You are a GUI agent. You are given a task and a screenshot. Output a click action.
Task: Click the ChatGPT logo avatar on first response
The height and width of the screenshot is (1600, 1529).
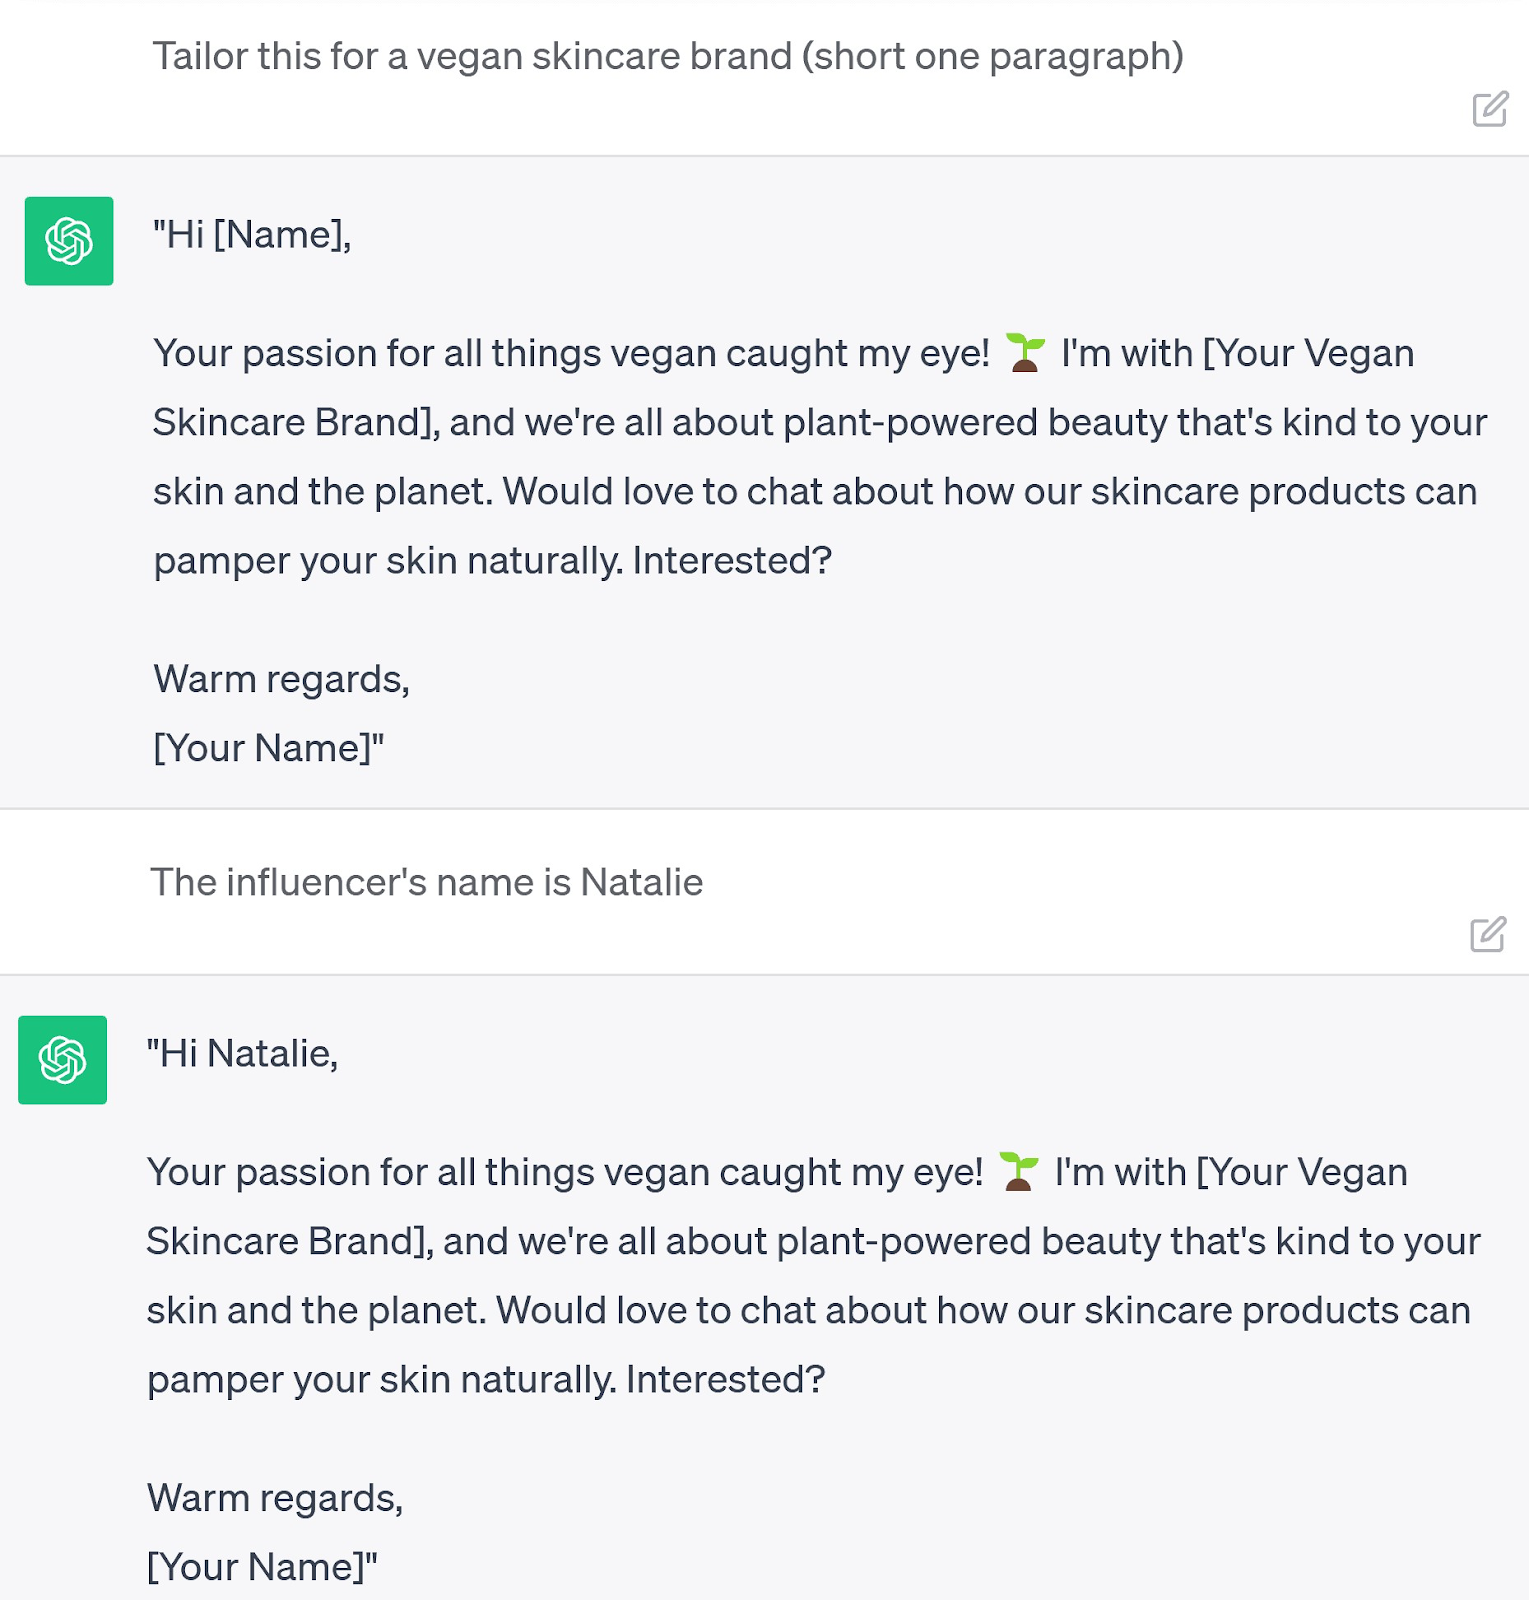click(67, 242)
